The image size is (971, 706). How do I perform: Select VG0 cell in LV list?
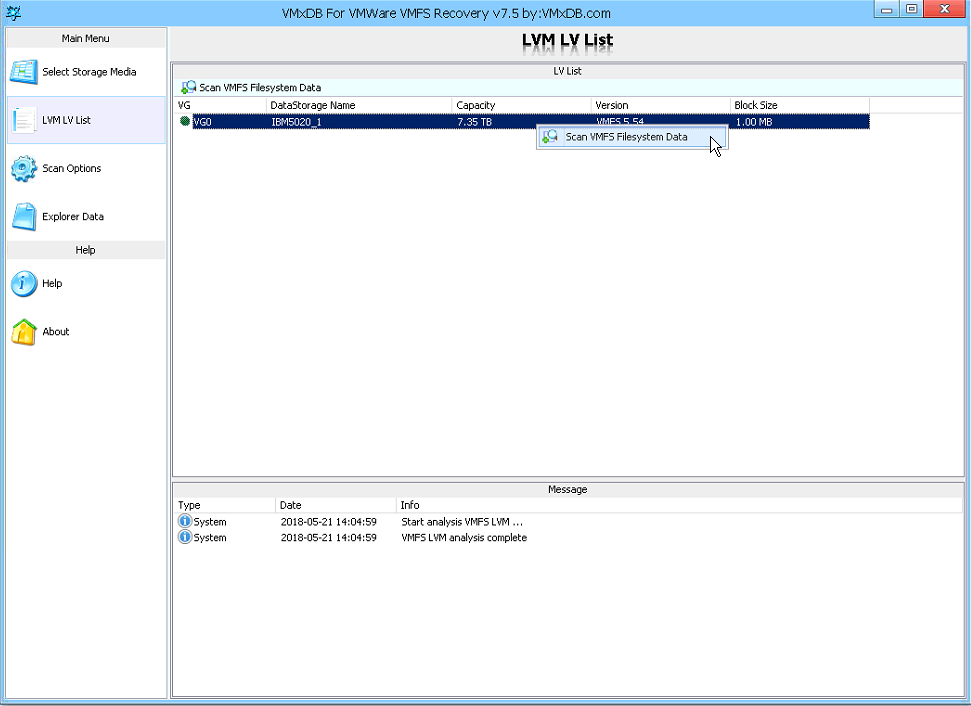pos(202,122)
